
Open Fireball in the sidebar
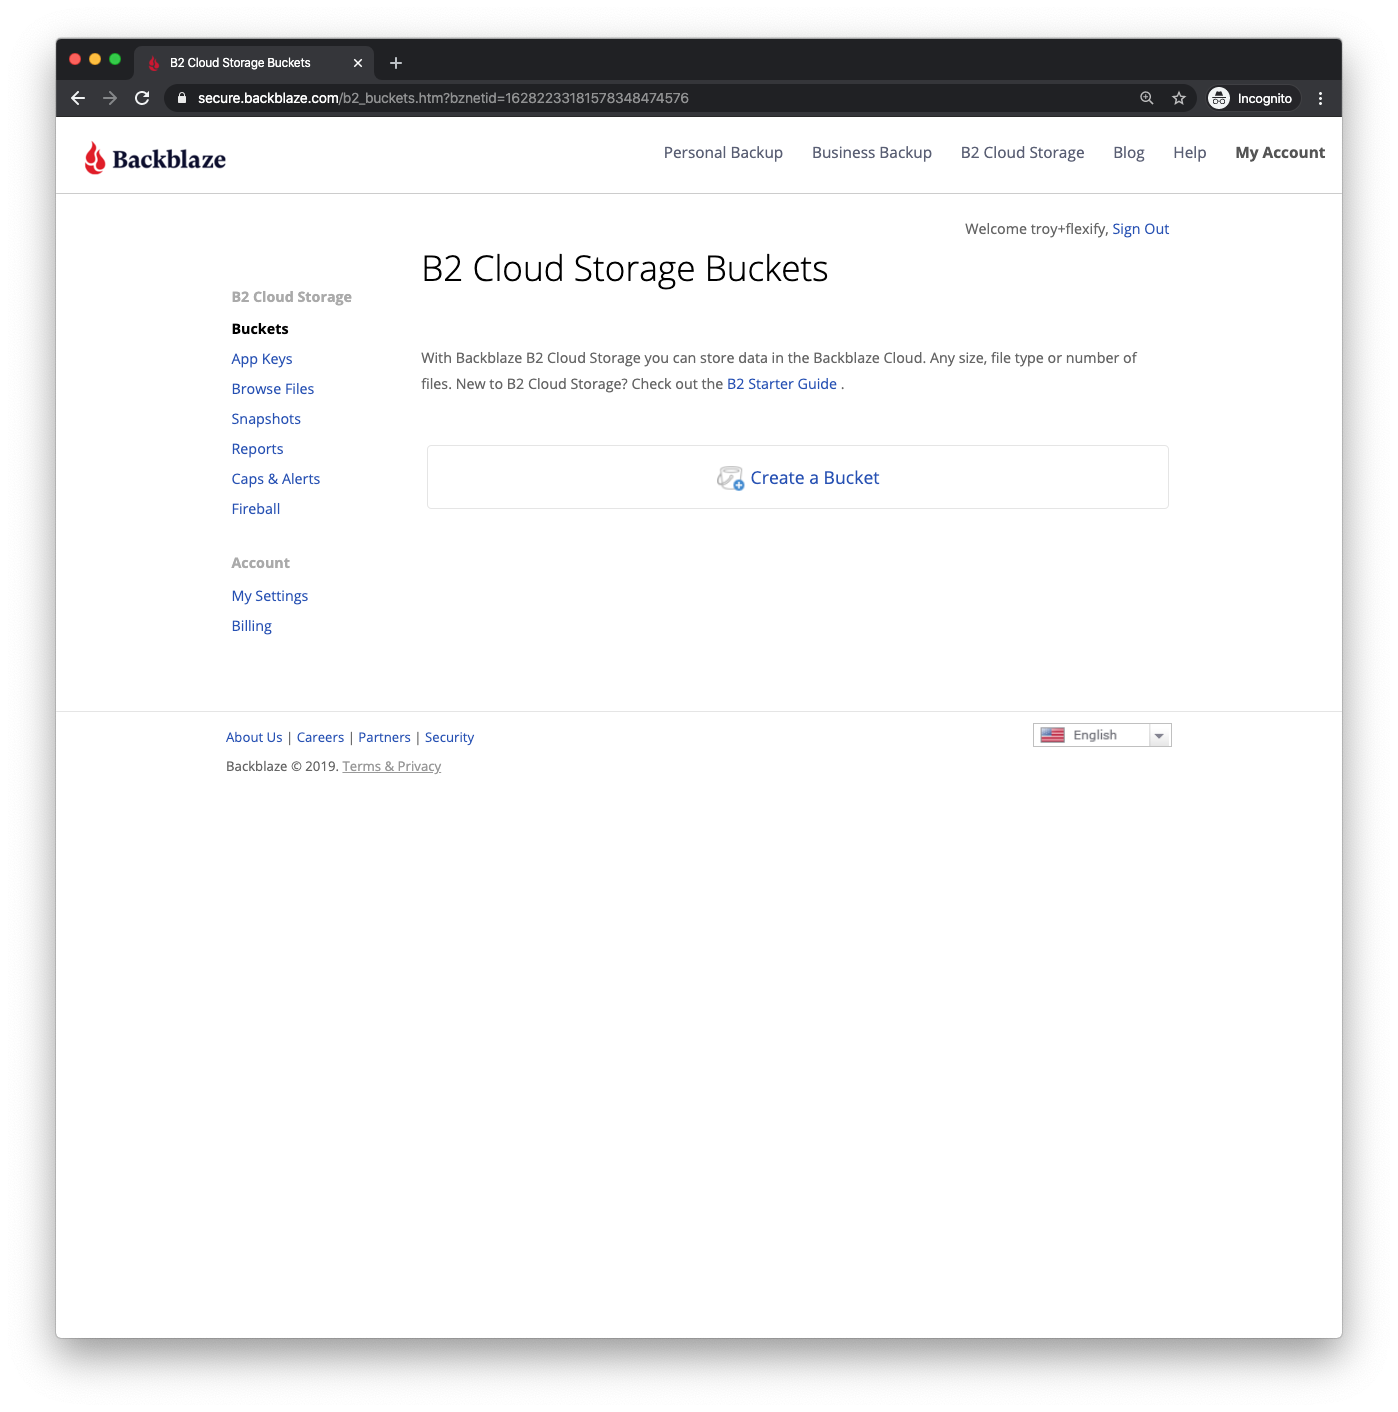pyautogui.click(x=256, y=509)
